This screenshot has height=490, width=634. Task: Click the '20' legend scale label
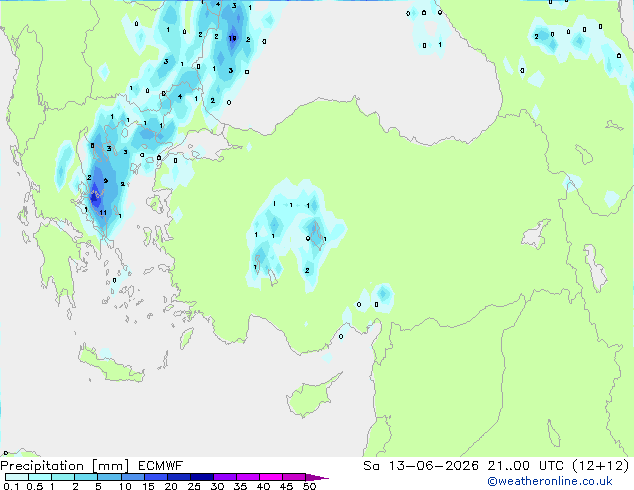tap(171, 486)
